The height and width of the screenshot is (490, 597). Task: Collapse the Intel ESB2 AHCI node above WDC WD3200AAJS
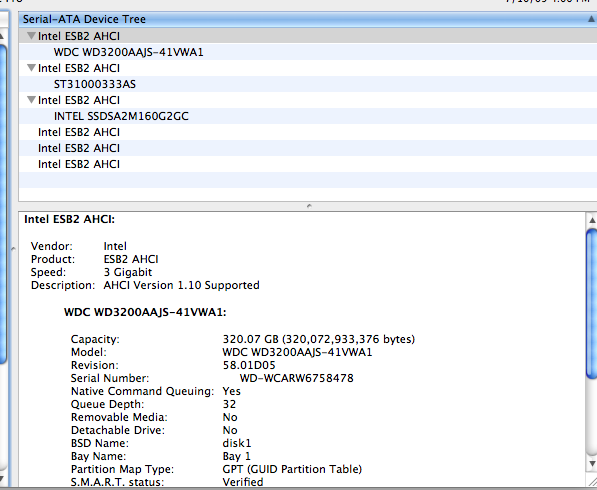pyautogui.click(x=32, y=36)
